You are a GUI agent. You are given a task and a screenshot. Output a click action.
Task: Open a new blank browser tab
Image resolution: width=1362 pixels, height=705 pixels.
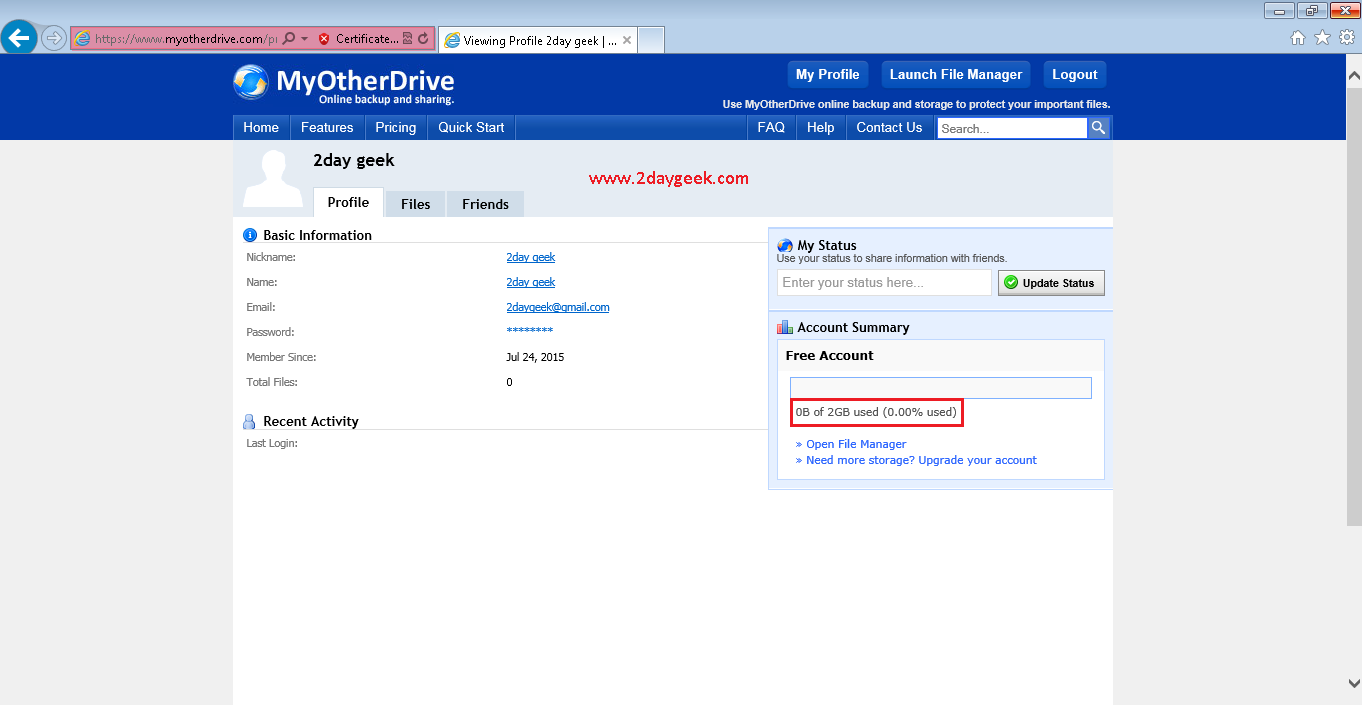pyautogui.click(x=651, y=40)
